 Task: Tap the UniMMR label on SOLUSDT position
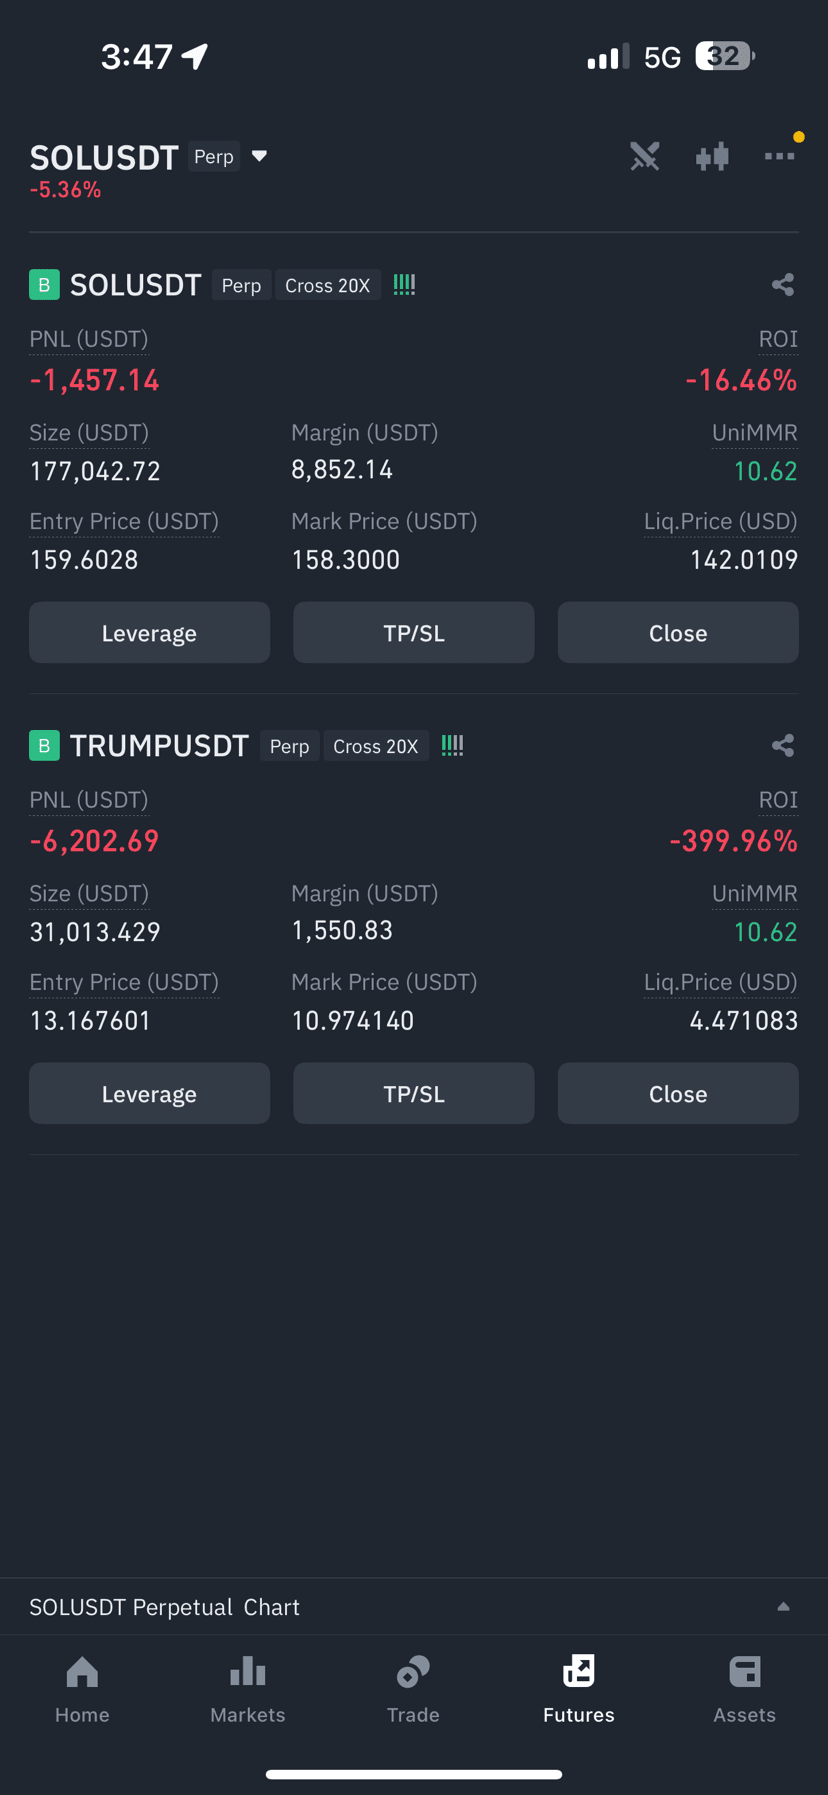pyautogui.click(x=755, y=433)
